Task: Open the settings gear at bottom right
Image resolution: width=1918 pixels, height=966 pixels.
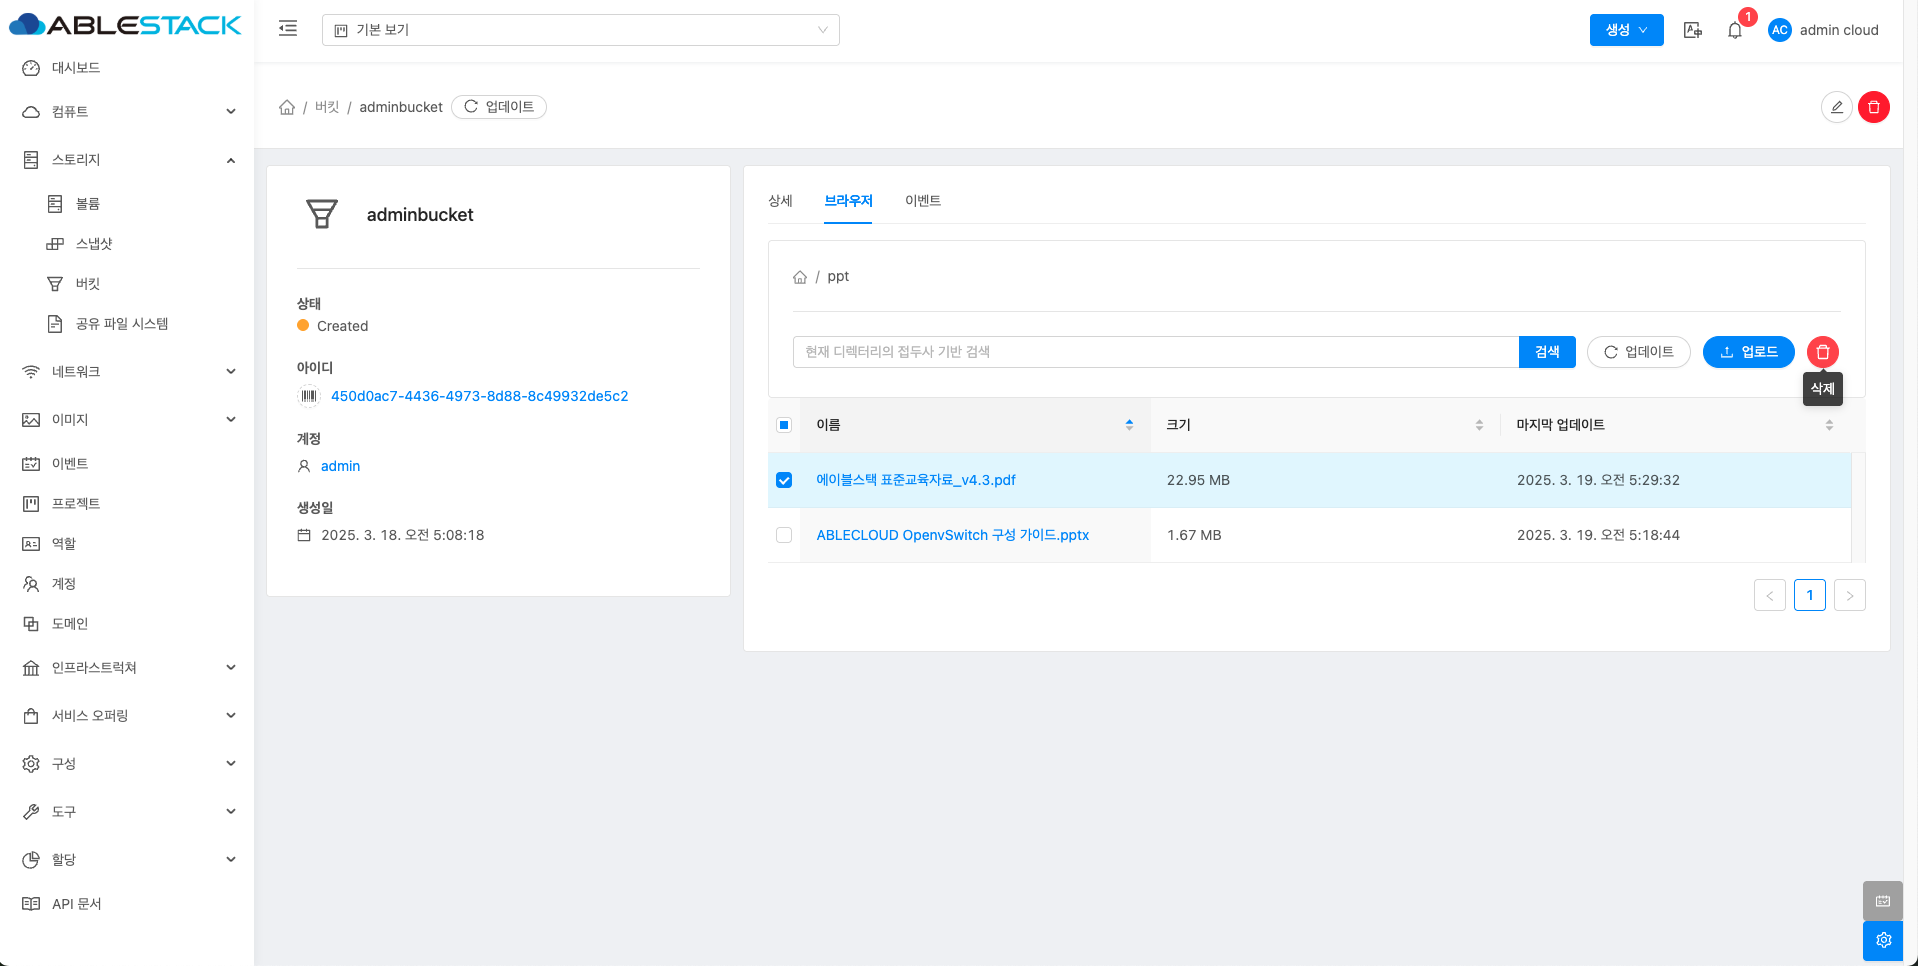Action: (x=1883, y=940)
